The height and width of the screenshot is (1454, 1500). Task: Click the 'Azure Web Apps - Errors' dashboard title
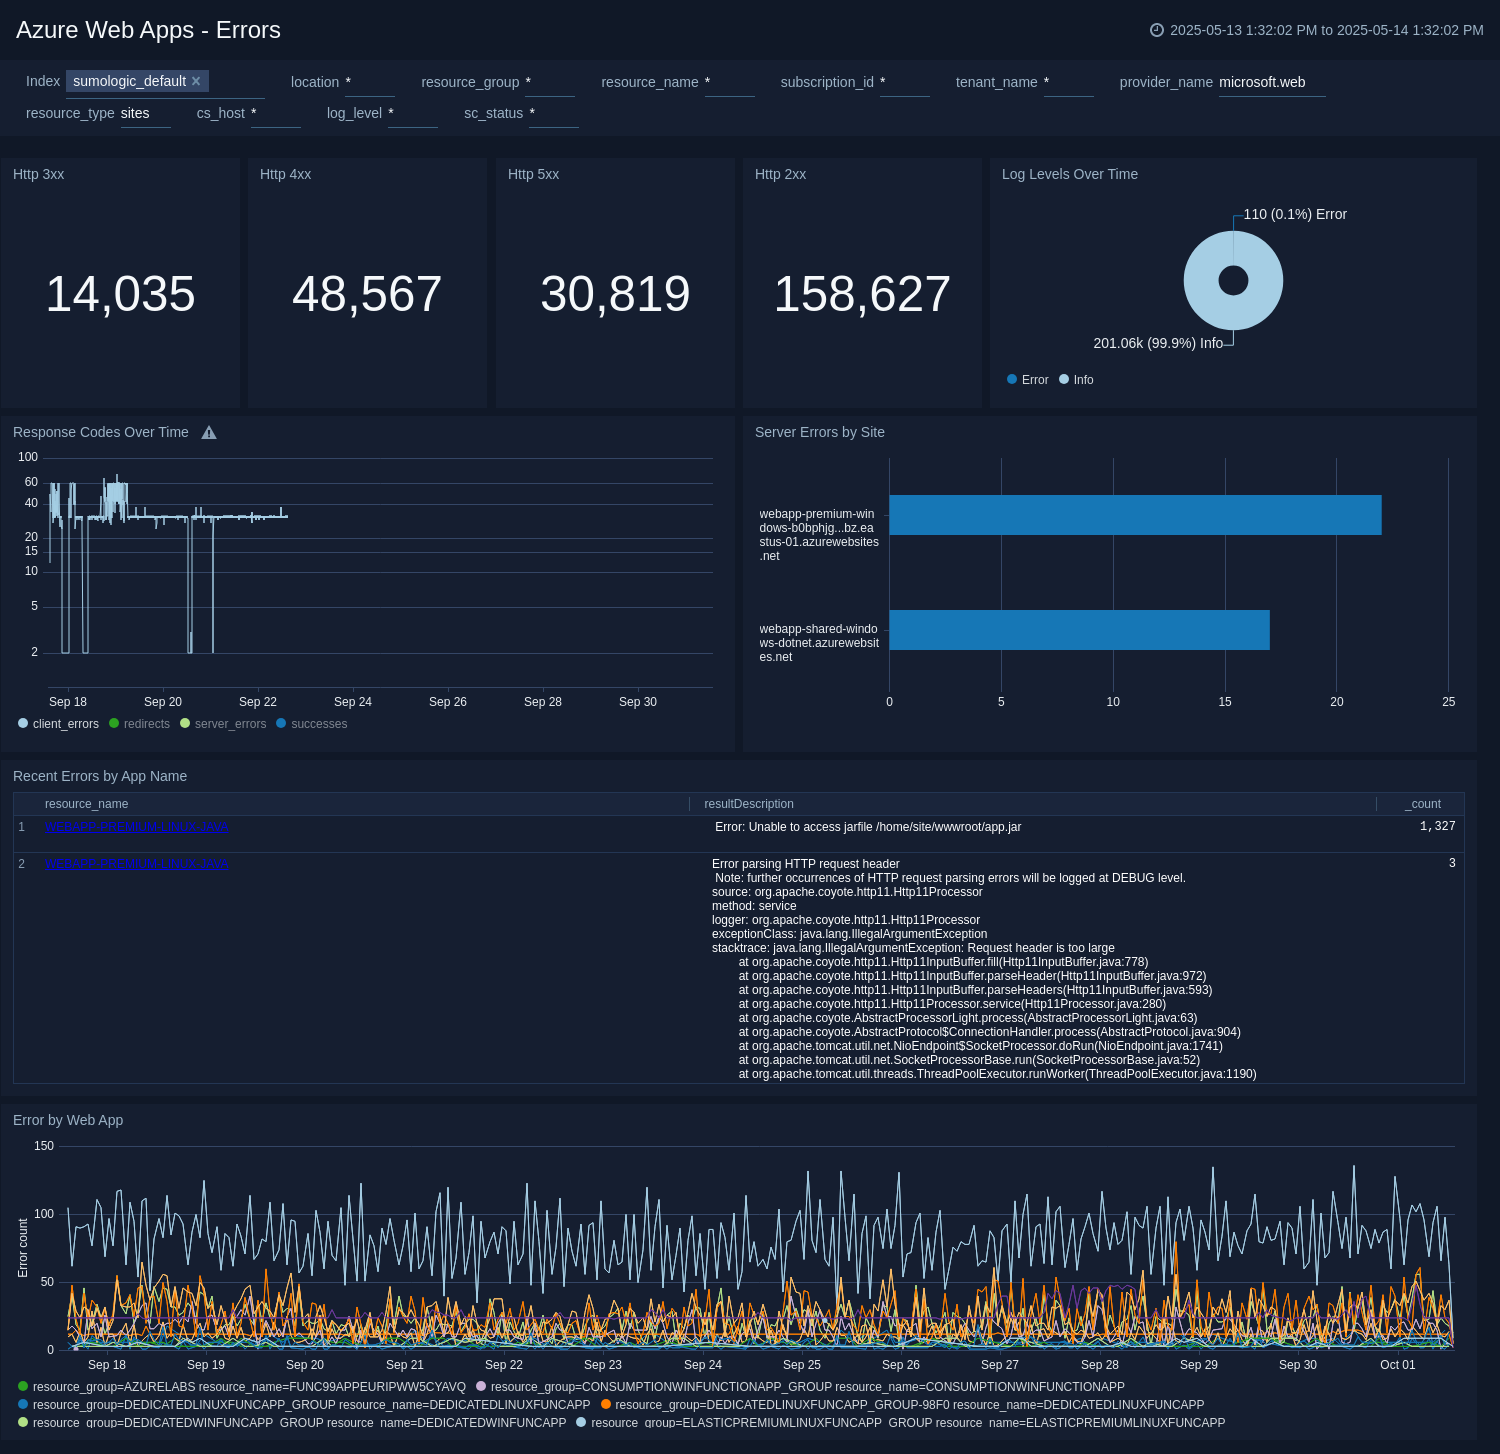click(148, 30)
